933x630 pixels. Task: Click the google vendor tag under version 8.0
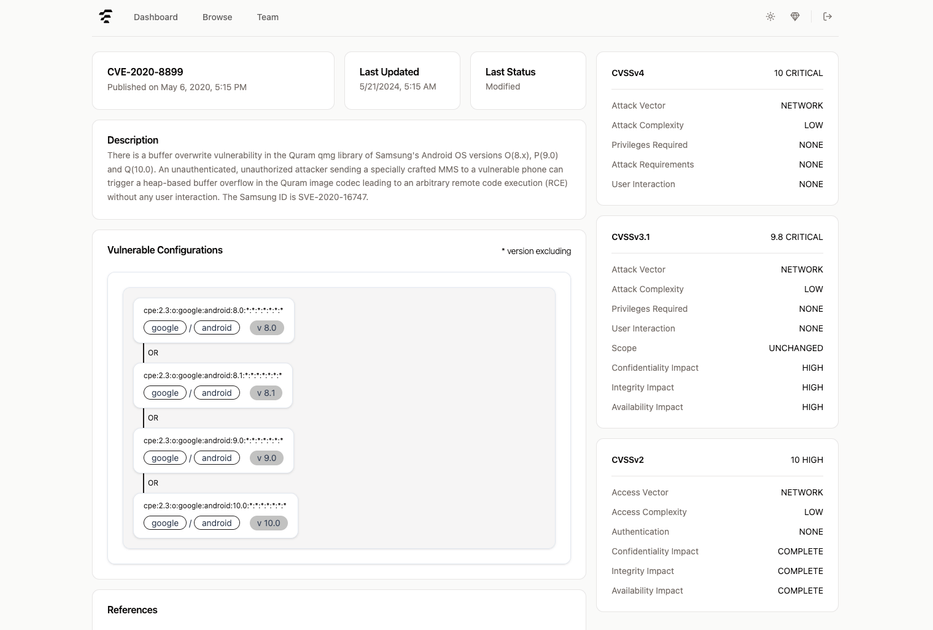tap(164, 327)
